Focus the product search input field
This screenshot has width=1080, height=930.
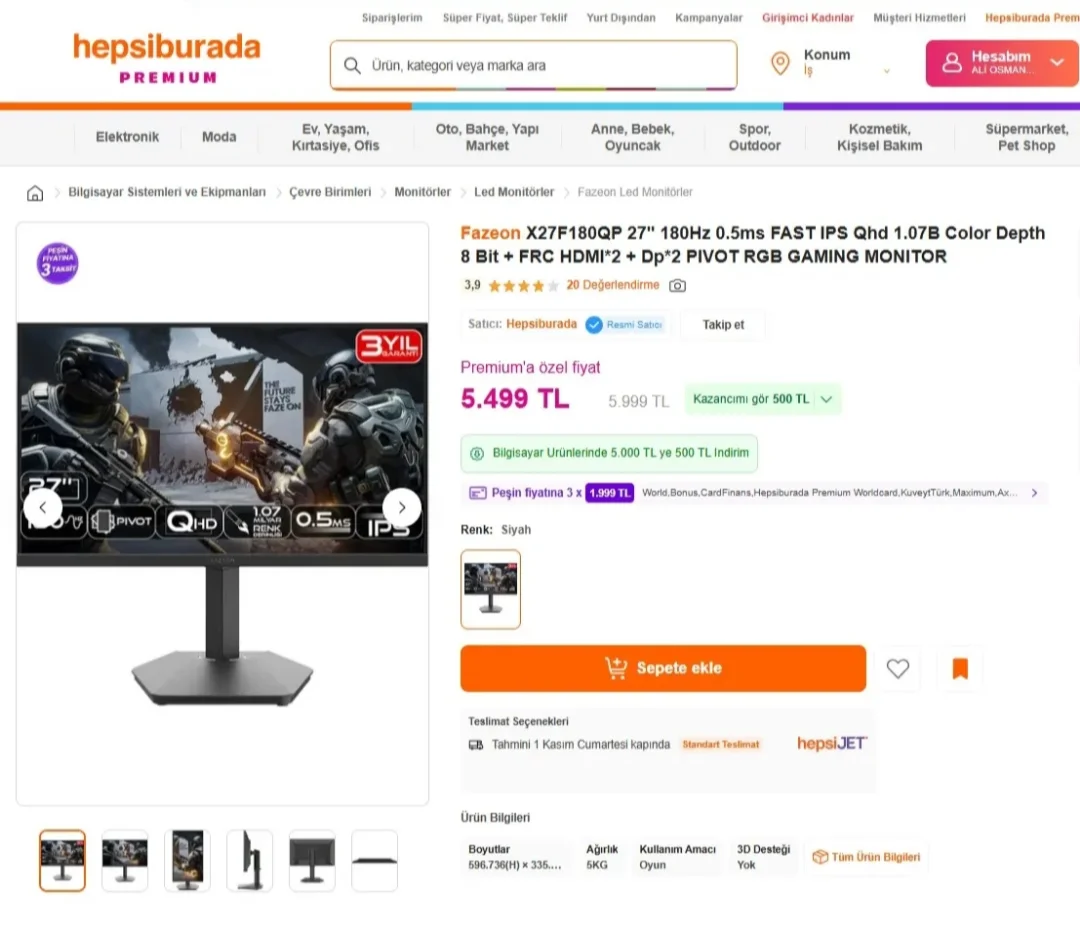pyautogui.click(x=533, y=65)
